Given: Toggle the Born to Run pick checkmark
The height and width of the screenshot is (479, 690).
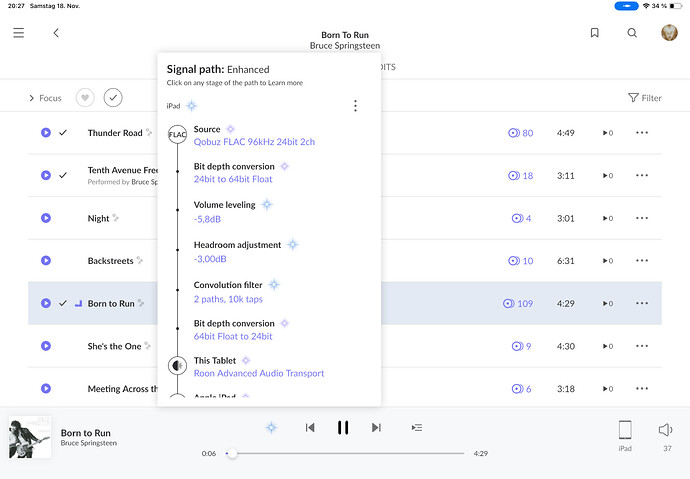Looking at the screenshot, I should (x=63, y=303).
